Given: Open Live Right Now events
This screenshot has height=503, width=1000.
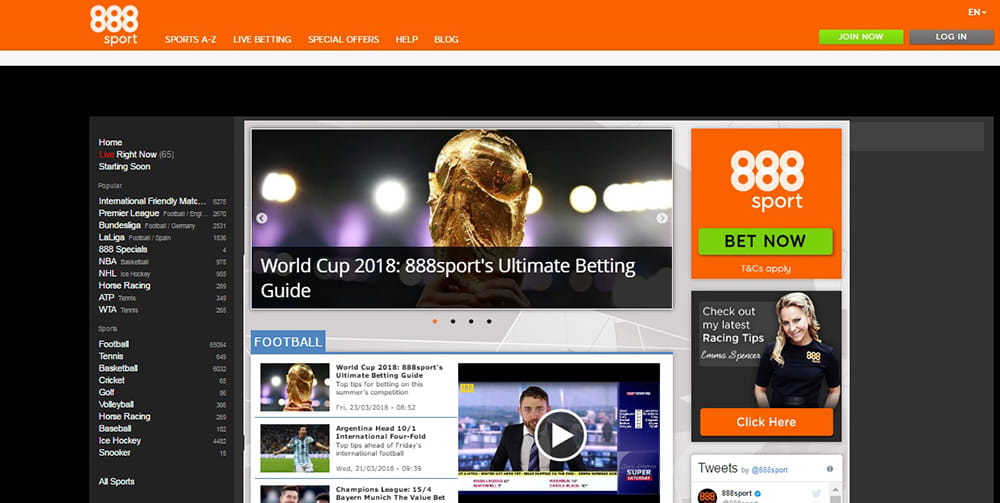Looking at the screenshot, I should pyautogui.click(x=136, y=154).
